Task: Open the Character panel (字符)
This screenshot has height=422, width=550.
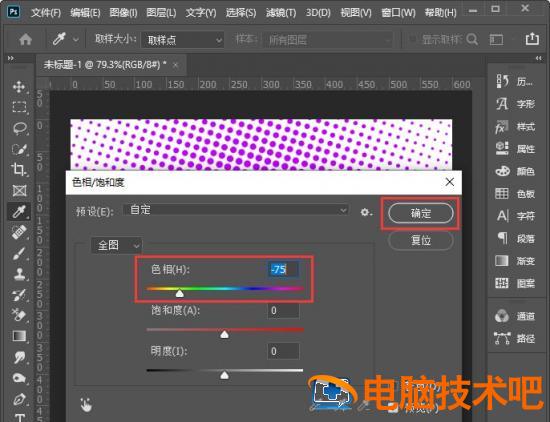Action: coord(515,216)
